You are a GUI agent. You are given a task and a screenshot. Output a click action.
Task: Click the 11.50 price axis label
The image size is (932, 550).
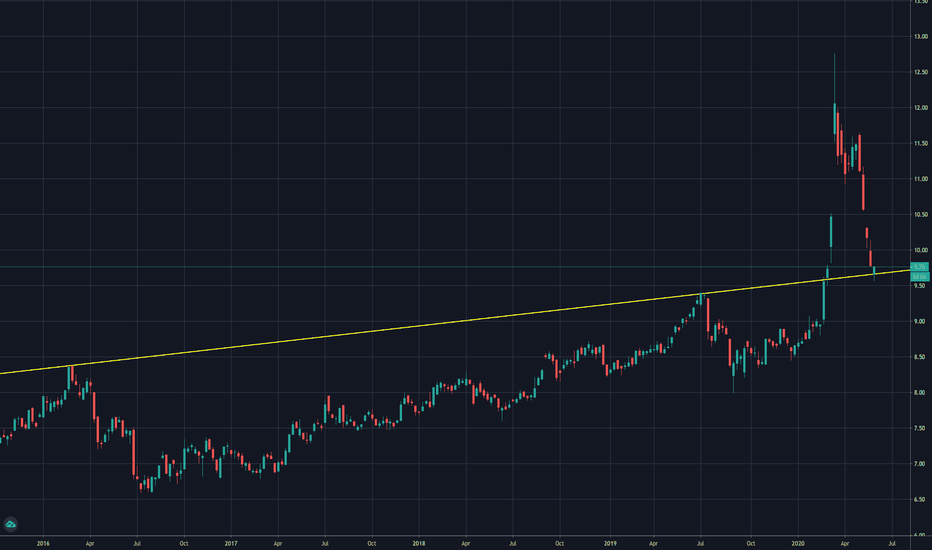921,144
